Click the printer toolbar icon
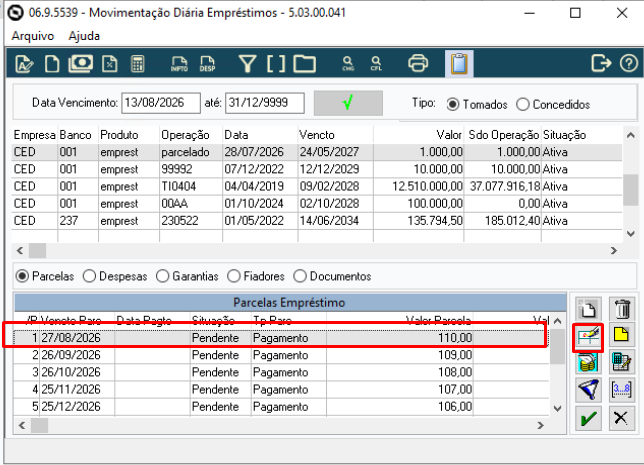This screenshot has width=644, height=465. 418,64
